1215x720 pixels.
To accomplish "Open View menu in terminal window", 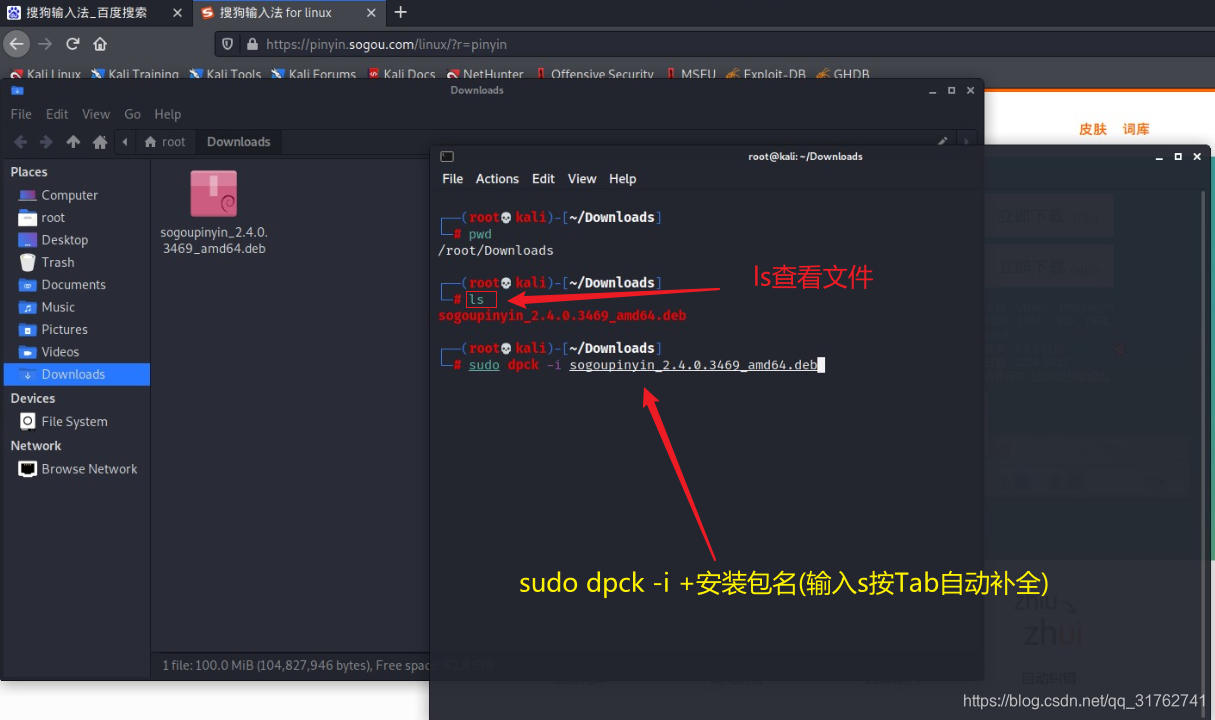I will (x=582, y=179).
